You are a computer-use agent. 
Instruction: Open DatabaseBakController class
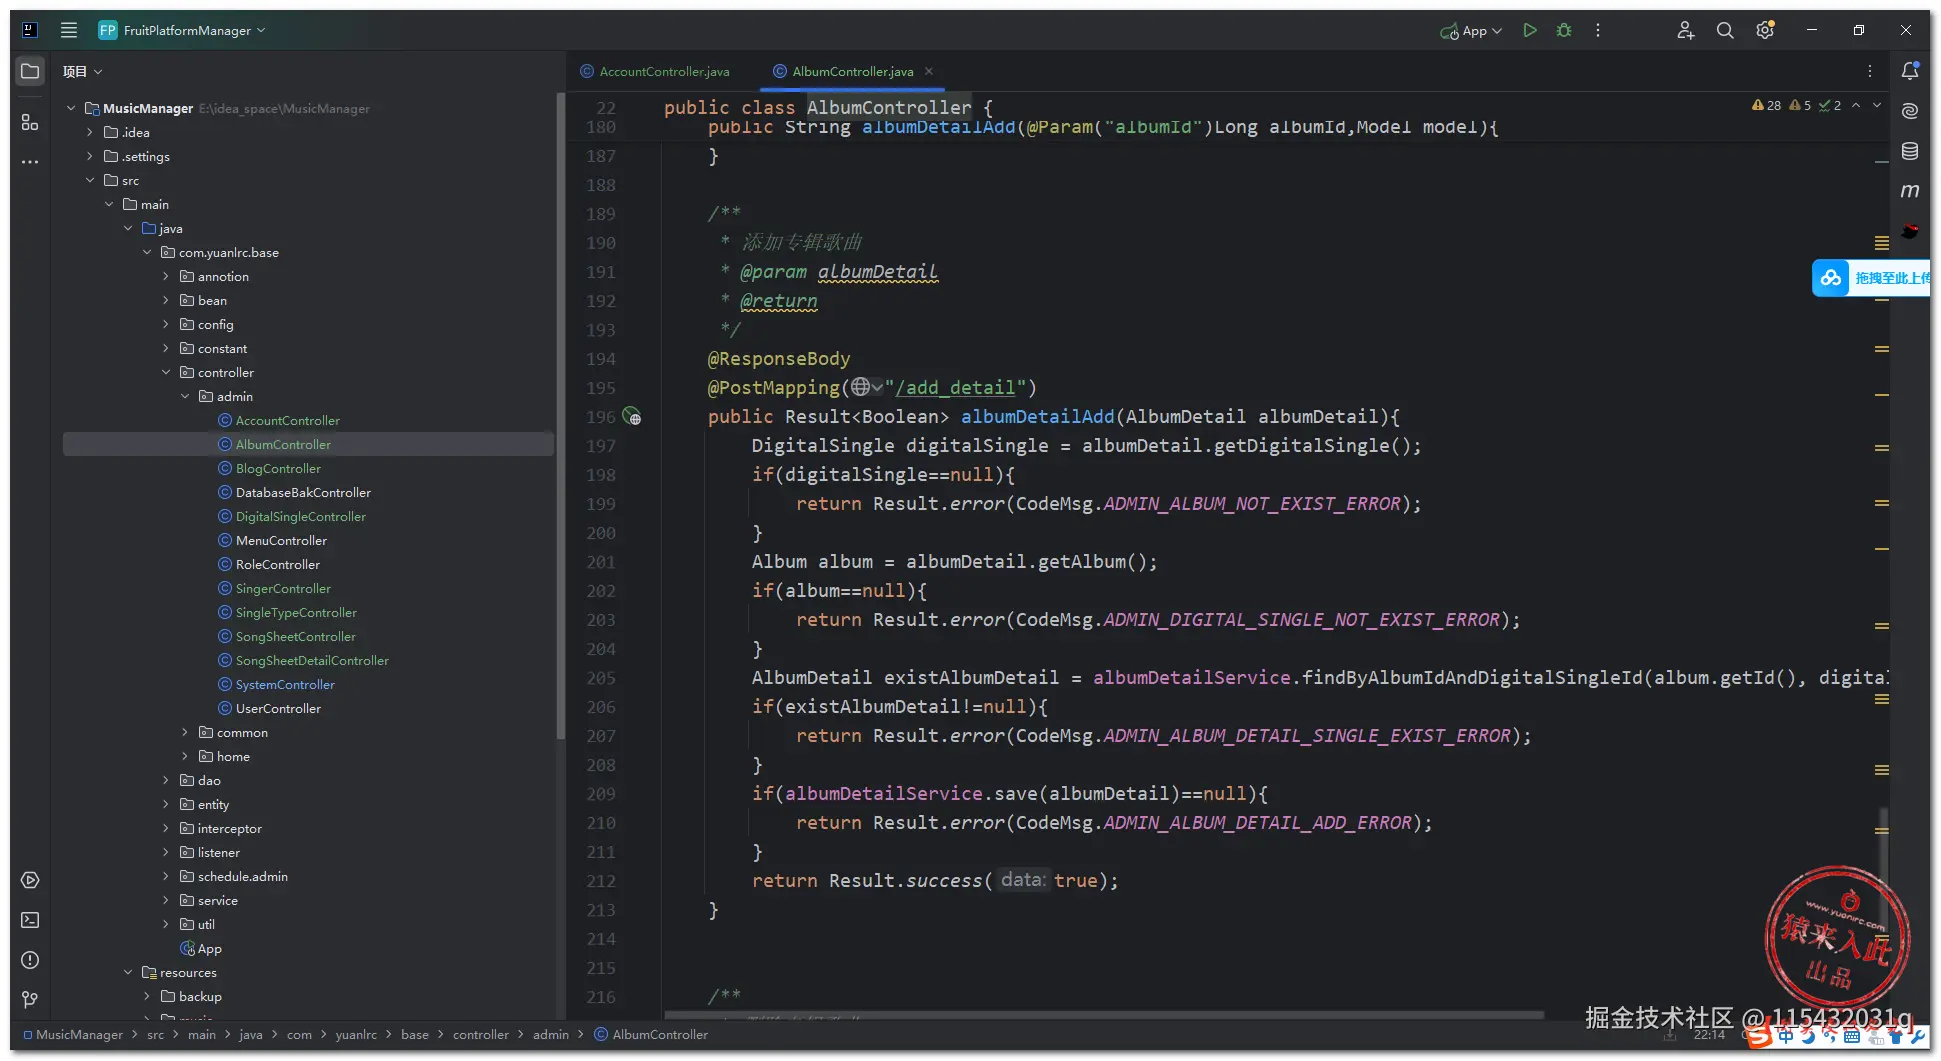click(303, 492)
